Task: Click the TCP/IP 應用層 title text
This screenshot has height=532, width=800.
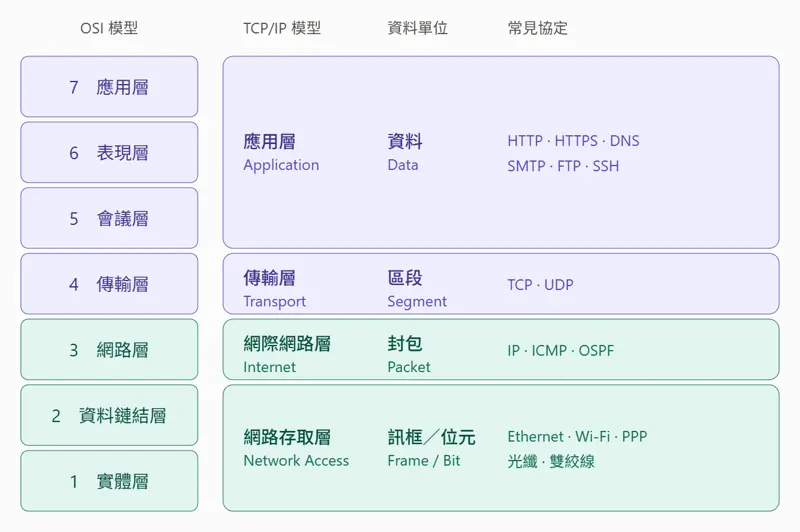Action: click(269, 141)
